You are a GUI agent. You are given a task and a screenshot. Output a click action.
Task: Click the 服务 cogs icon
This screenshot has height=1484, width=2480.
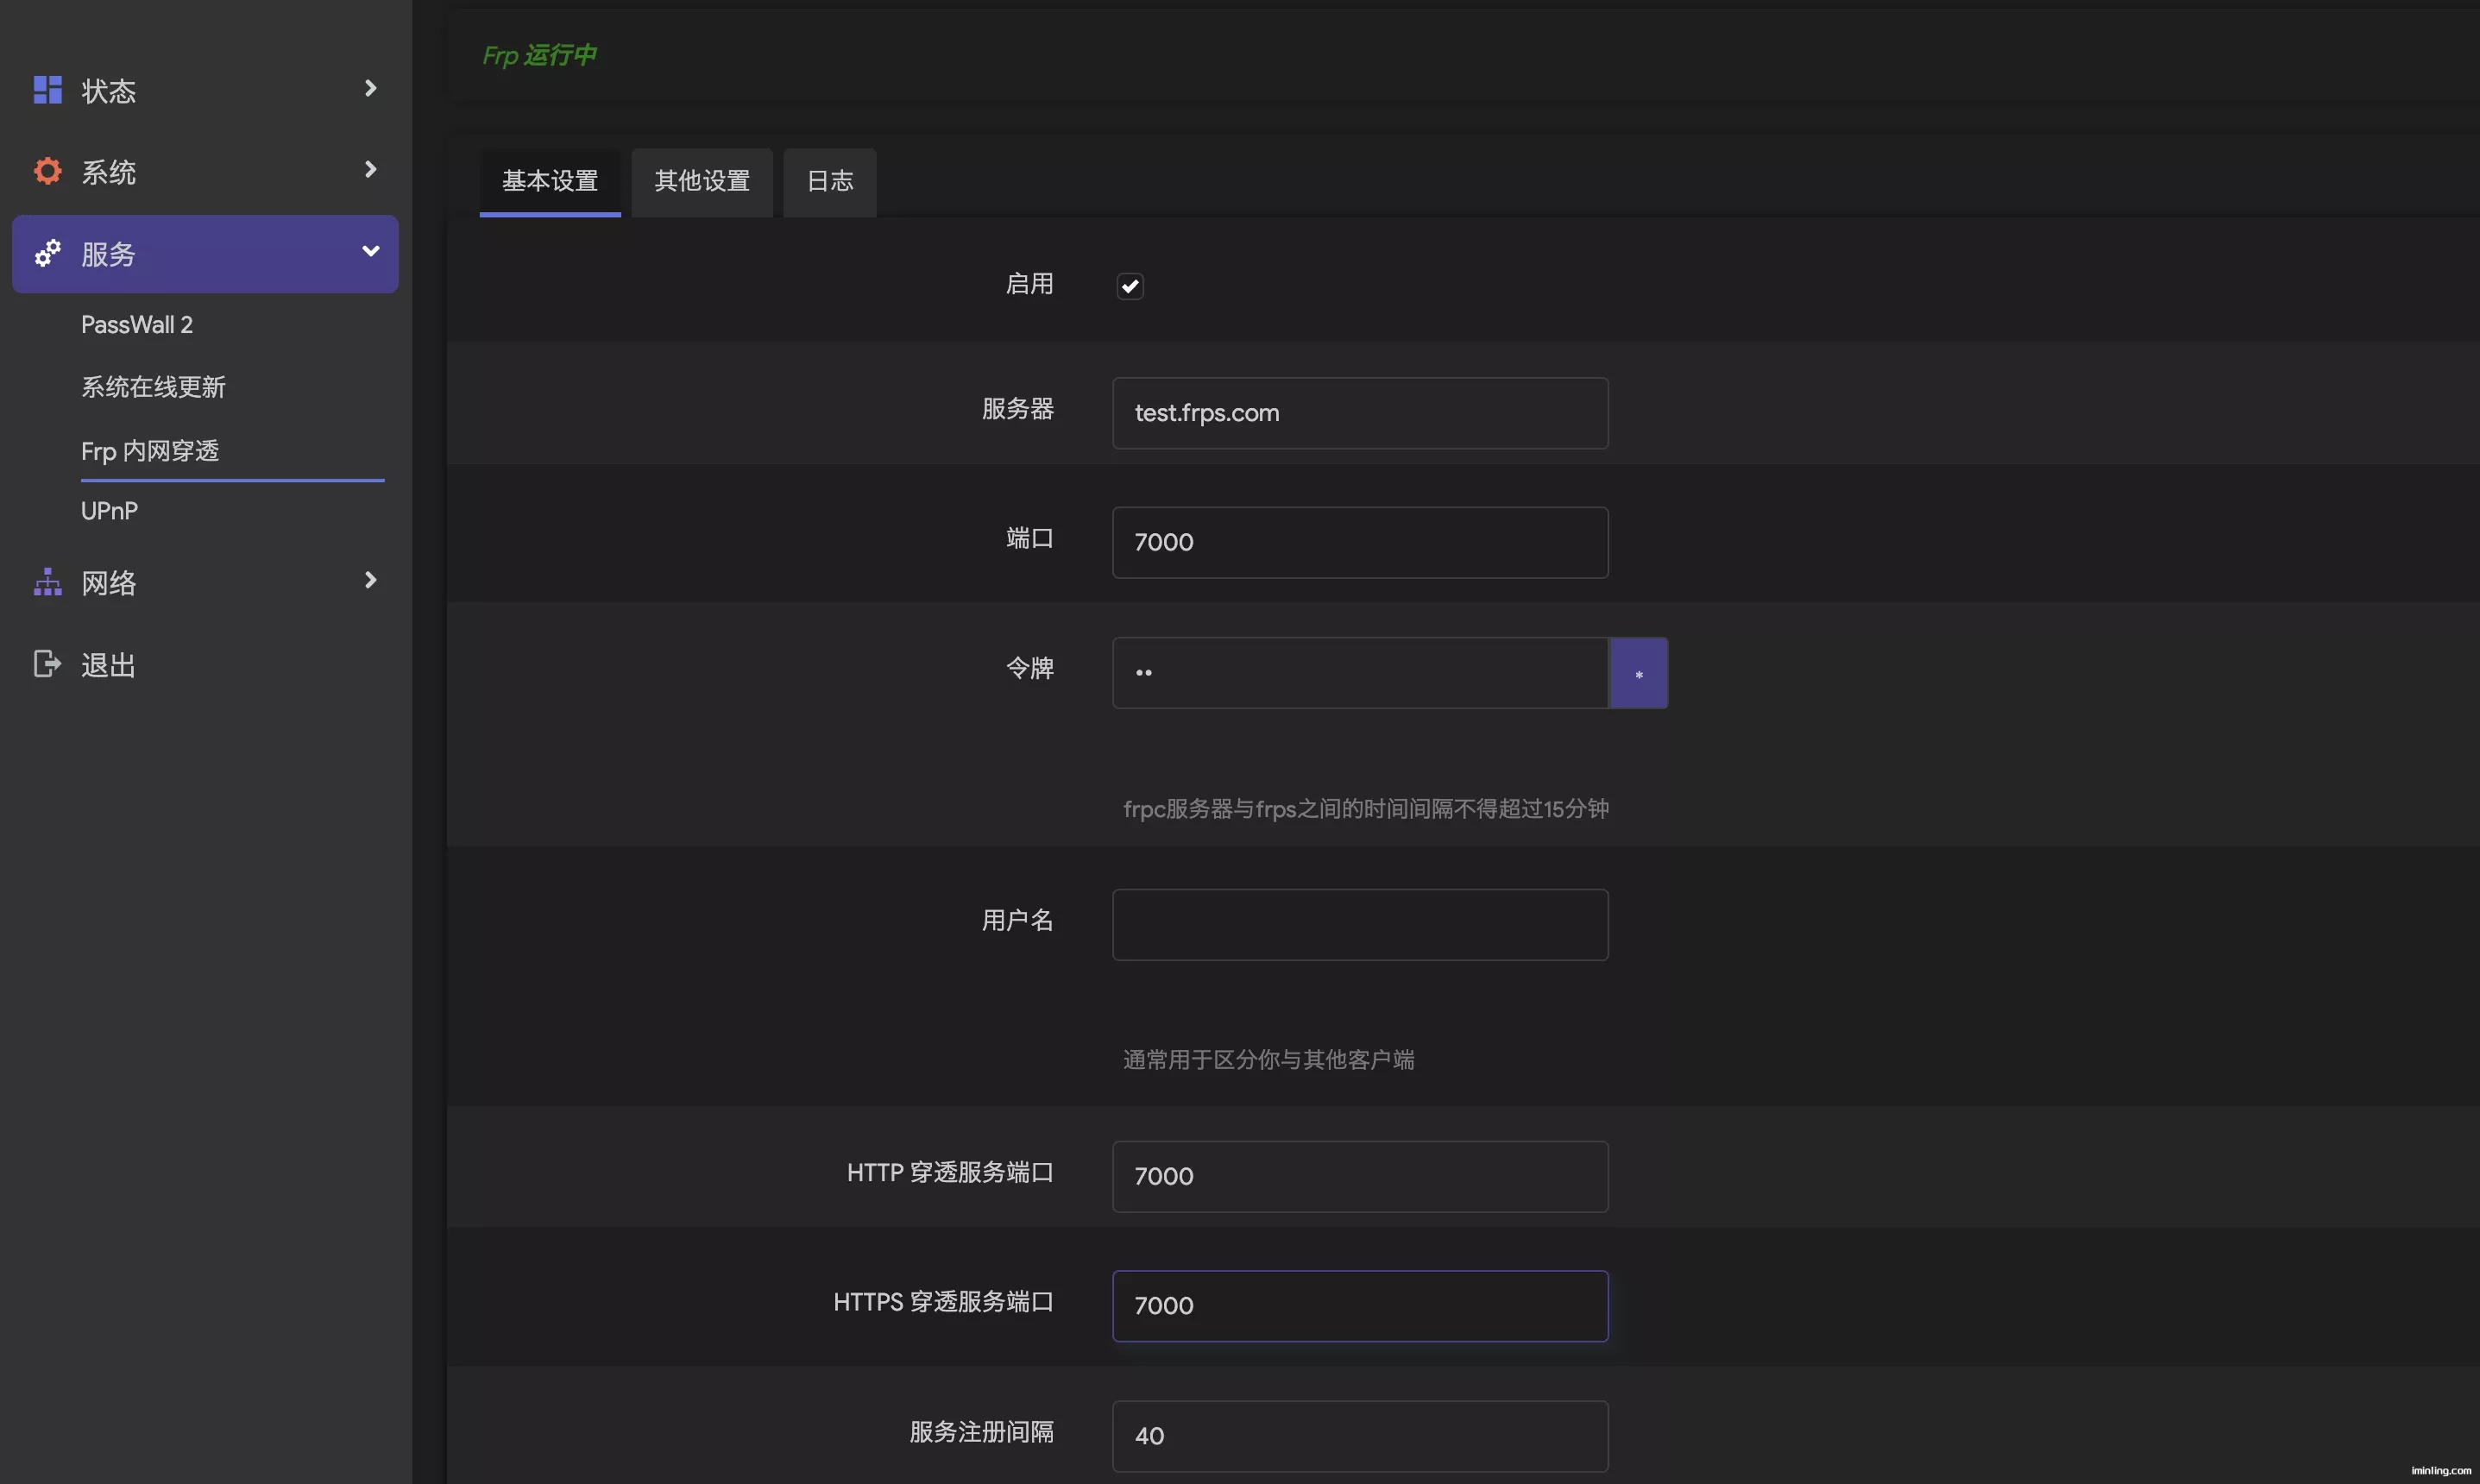(47, 254)
